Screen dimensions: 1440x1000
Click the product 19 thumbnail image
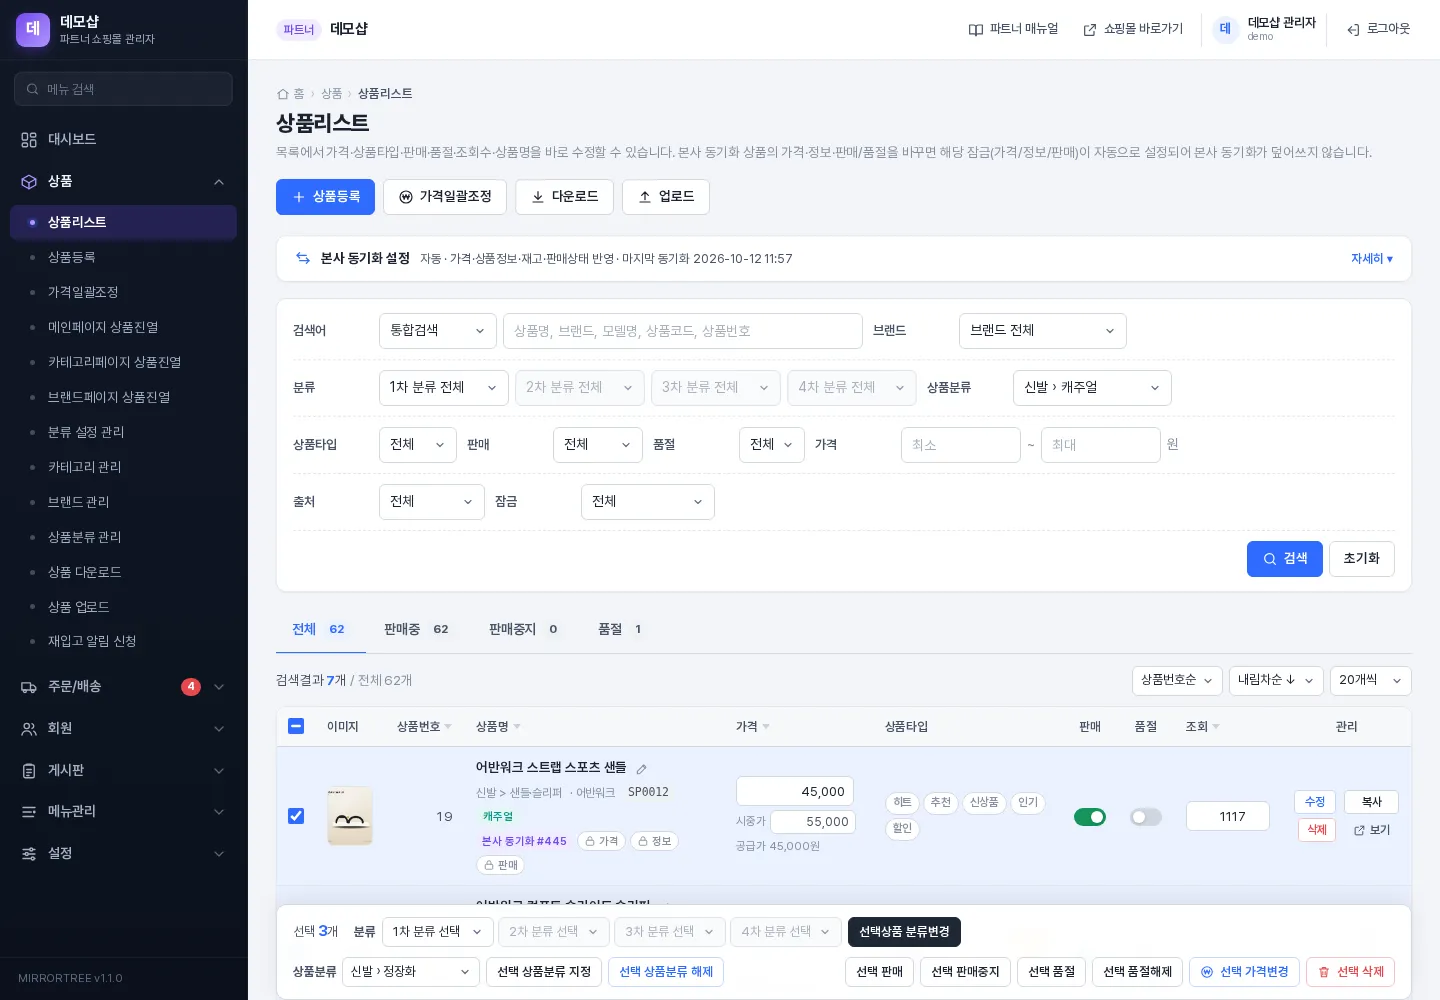pyautogui.click(x=350, y=816)
